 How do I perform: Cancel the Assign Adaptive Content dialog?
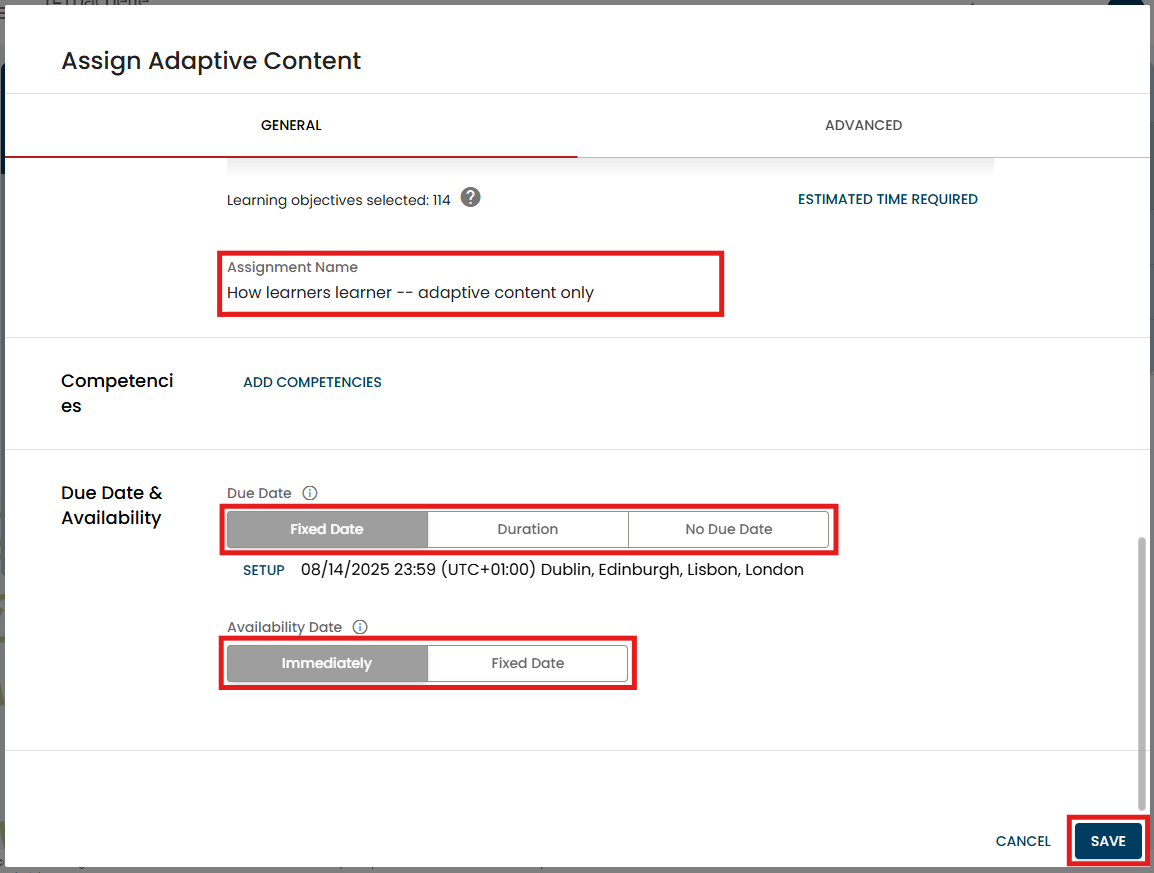point(1023,841)
